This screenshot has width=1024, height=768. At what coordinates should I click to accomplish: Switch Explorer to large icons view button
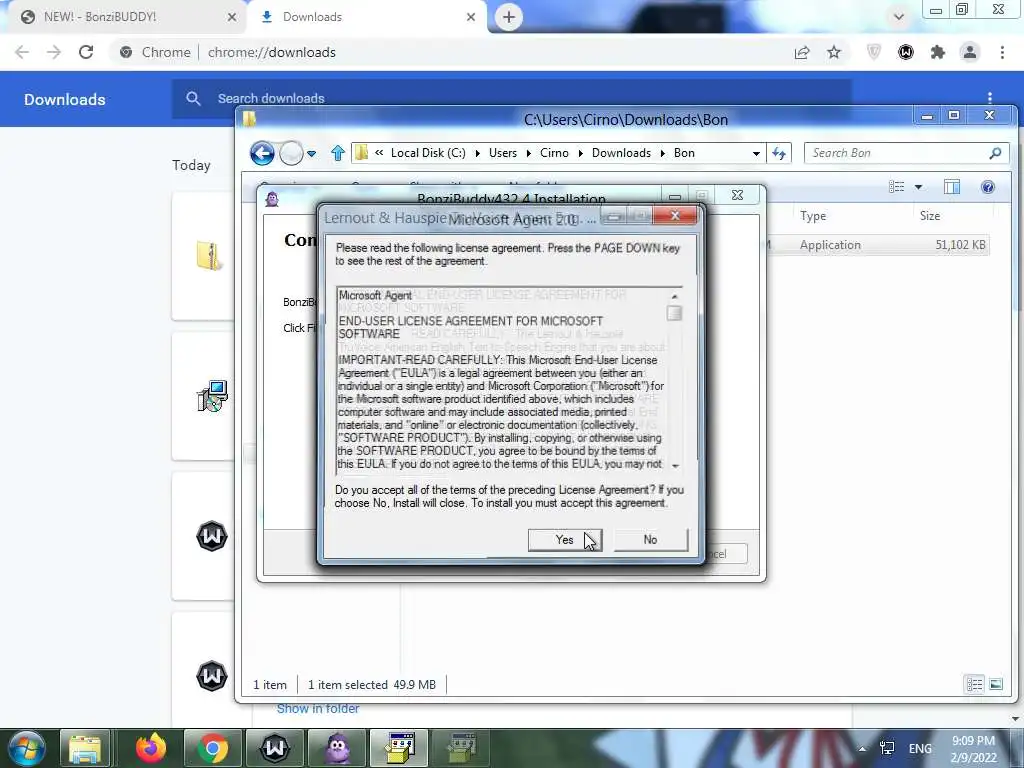click(996, 684)
